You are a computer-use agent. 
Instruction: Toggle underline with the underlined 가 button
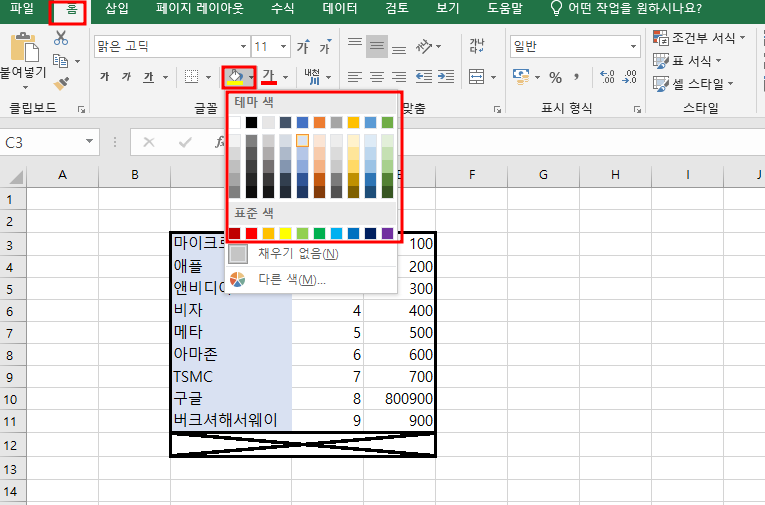(148, 77)
